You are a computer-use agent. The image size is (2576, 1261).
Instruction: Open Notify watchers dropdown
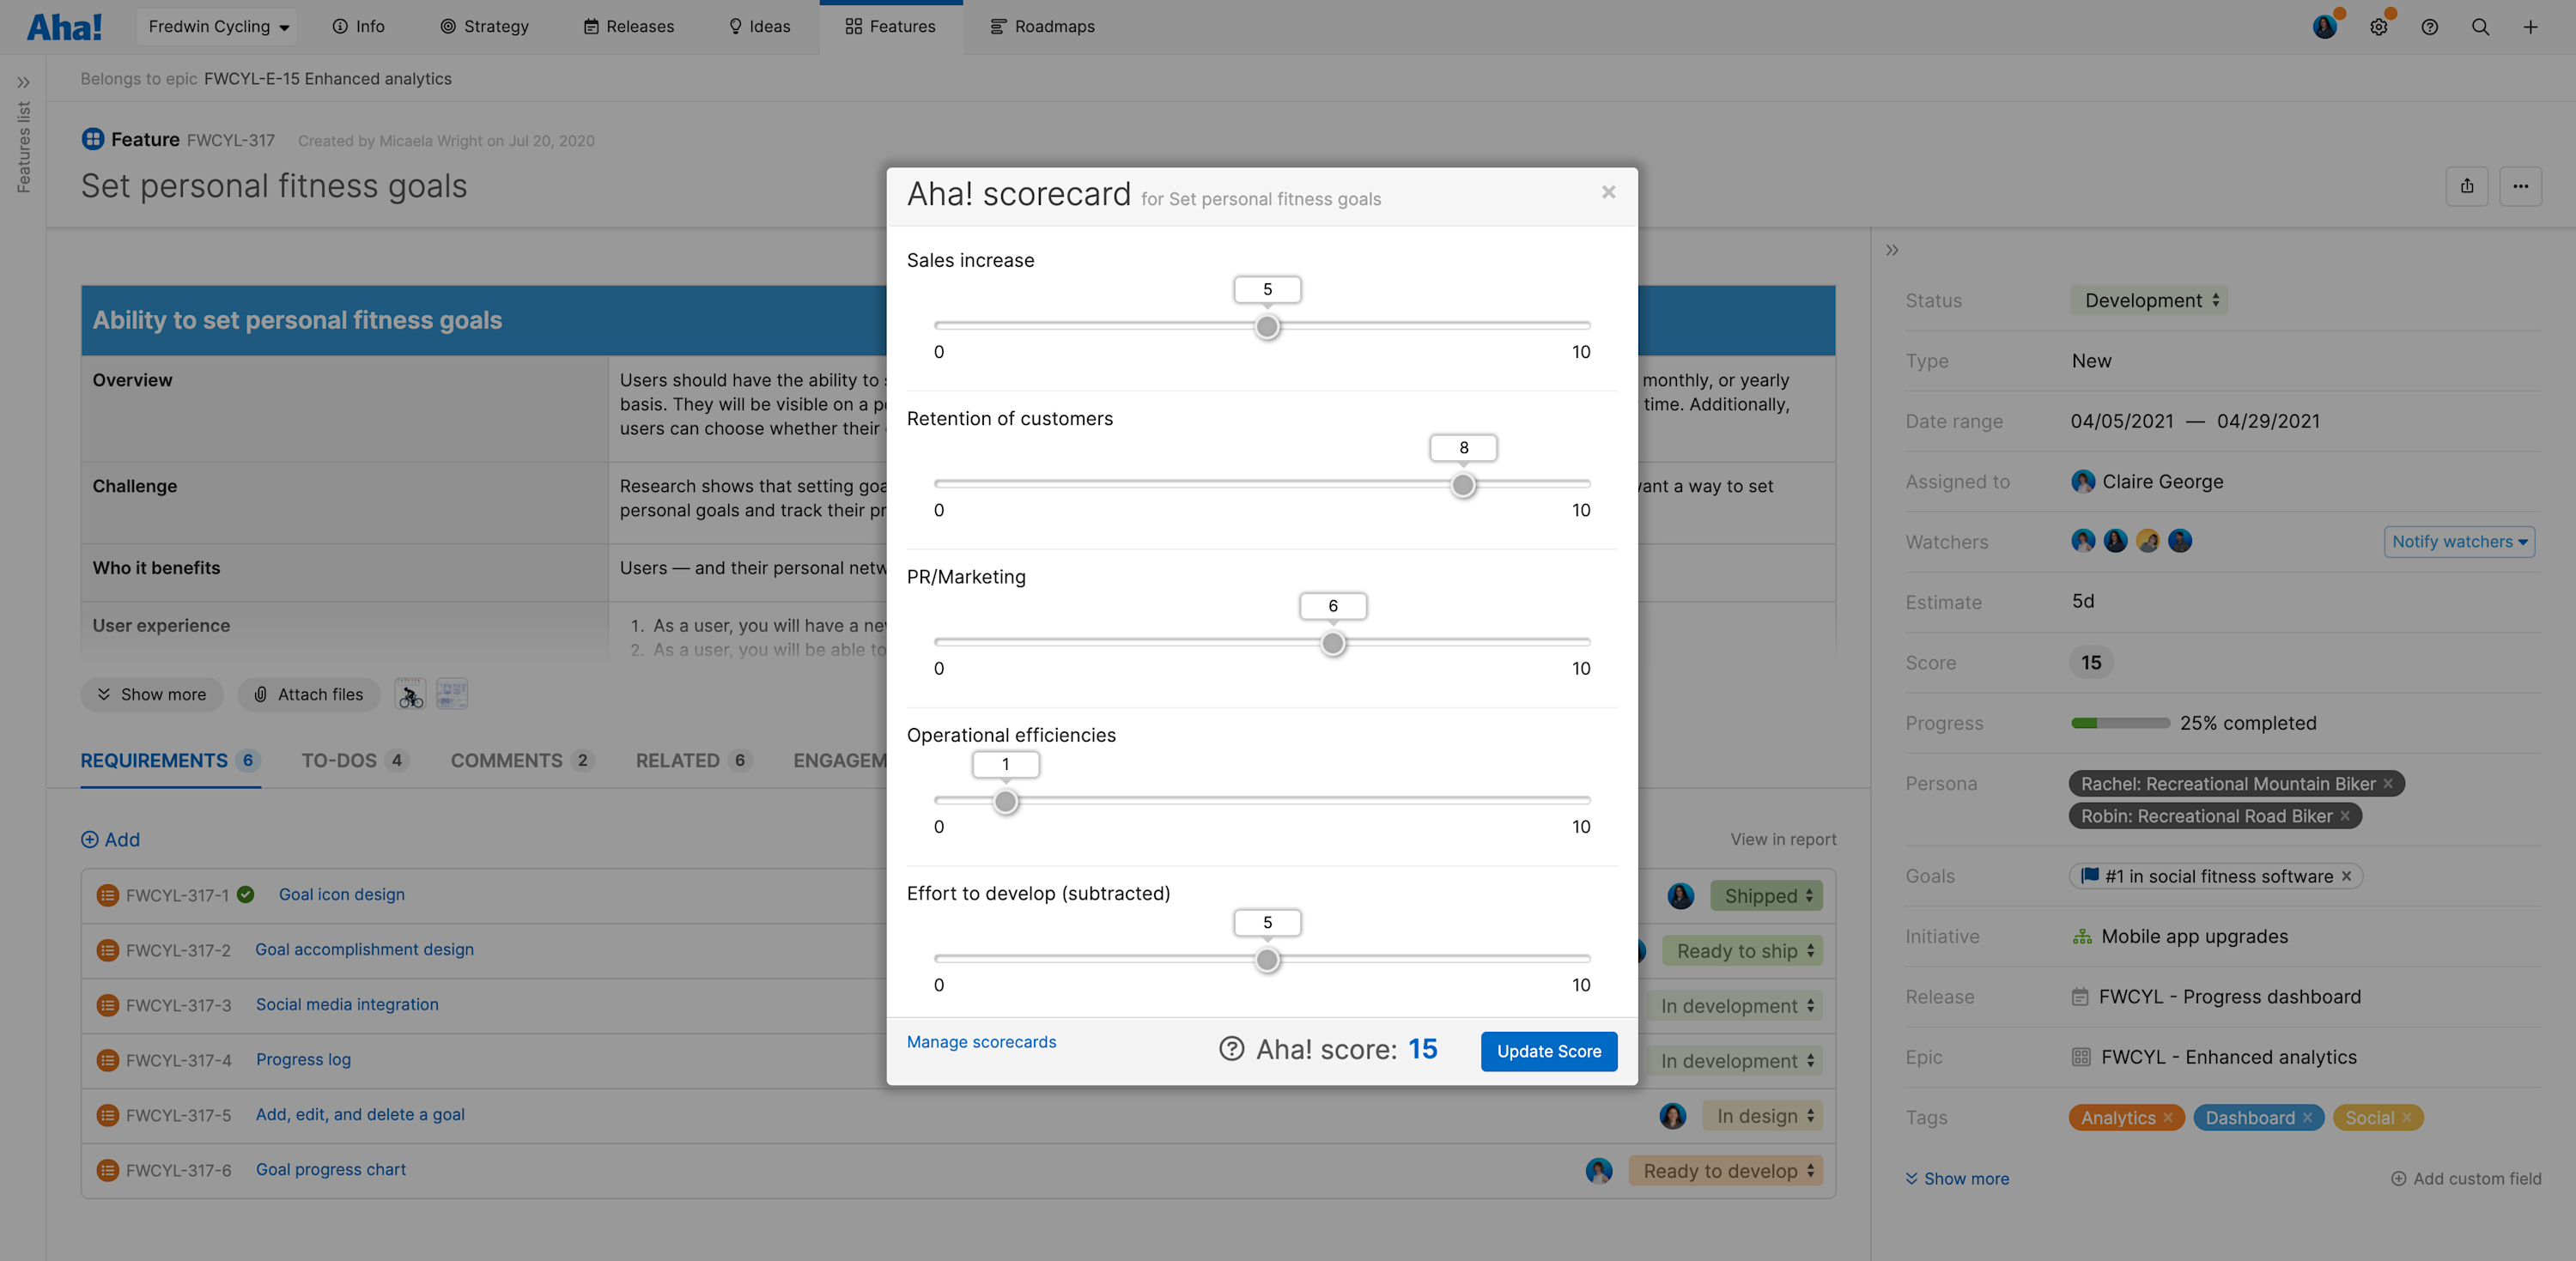click(x=2459, y=542)
